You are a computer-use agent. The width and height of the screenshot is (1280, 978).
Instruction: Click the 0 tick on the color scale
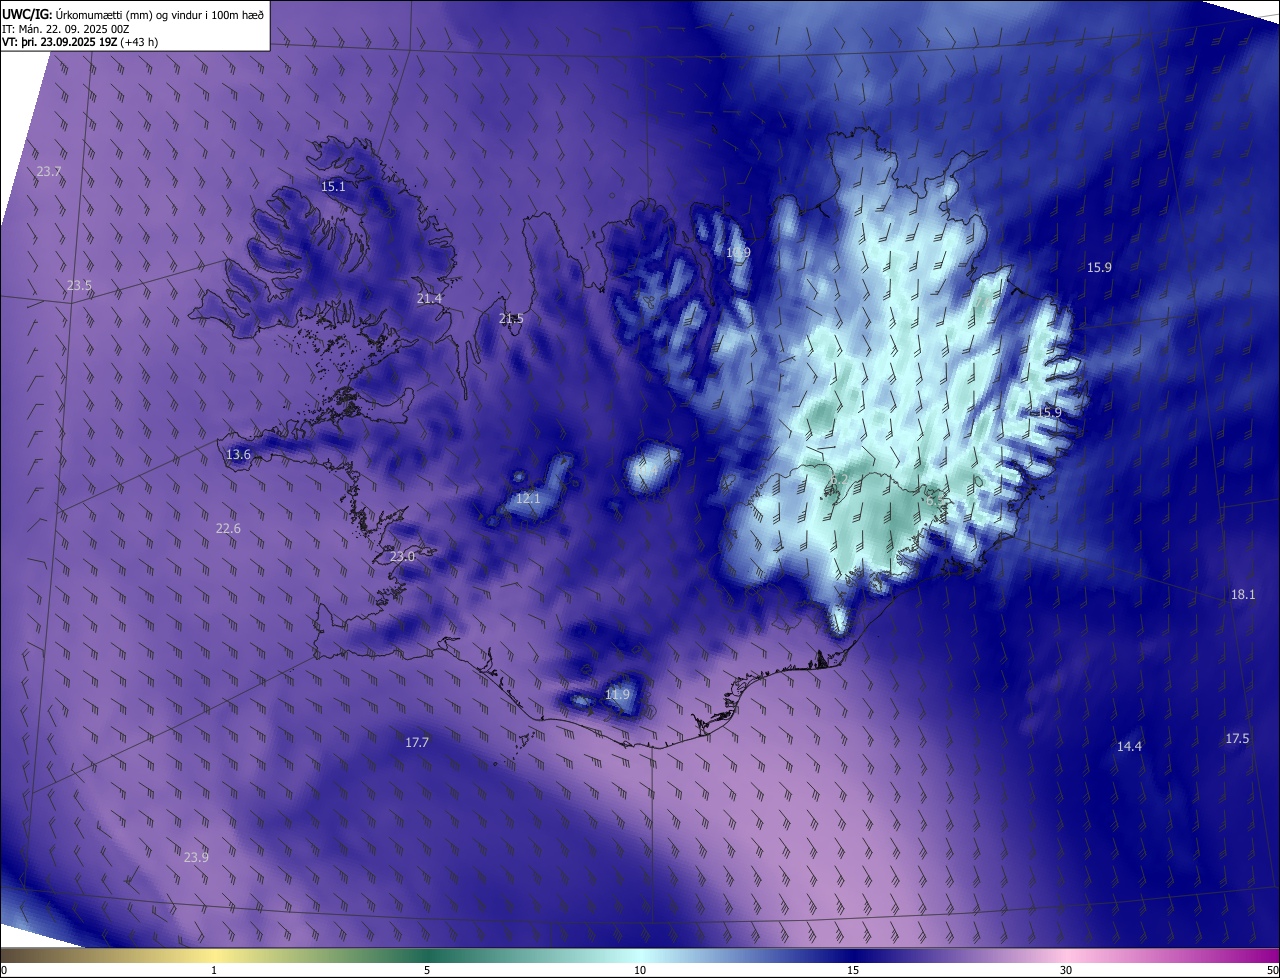(3, 970)
